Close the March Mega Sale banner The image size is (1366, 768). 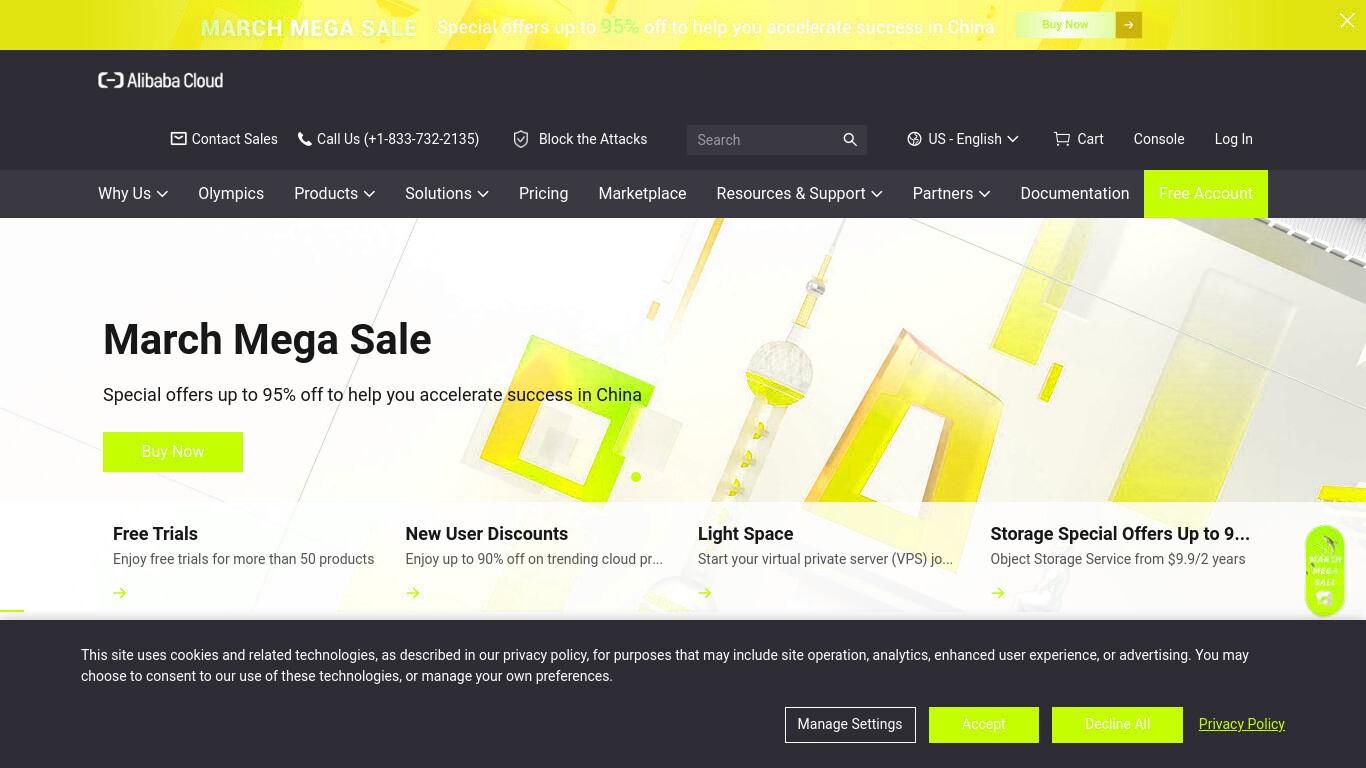[1346, 20]
